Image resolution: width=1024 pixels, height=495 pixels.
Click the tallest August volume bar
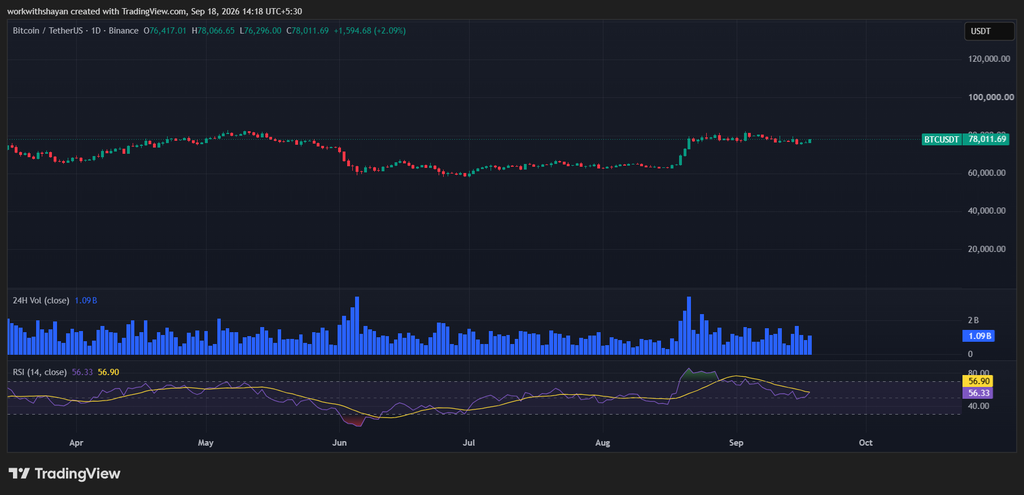coord(688,325)
